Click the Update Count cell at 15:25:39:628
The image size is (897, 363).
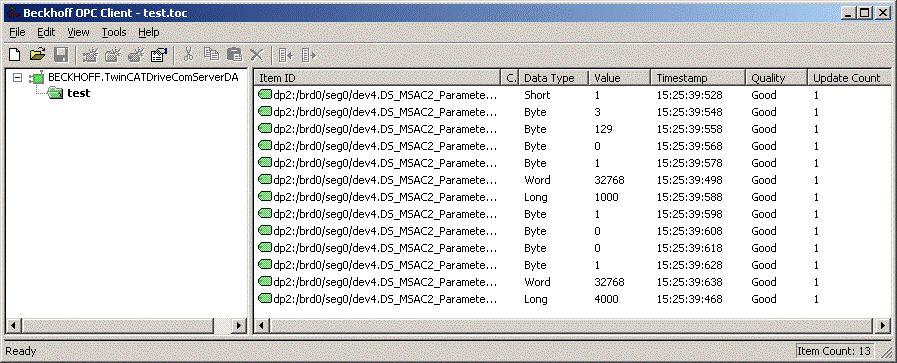(x=816, y=265)
